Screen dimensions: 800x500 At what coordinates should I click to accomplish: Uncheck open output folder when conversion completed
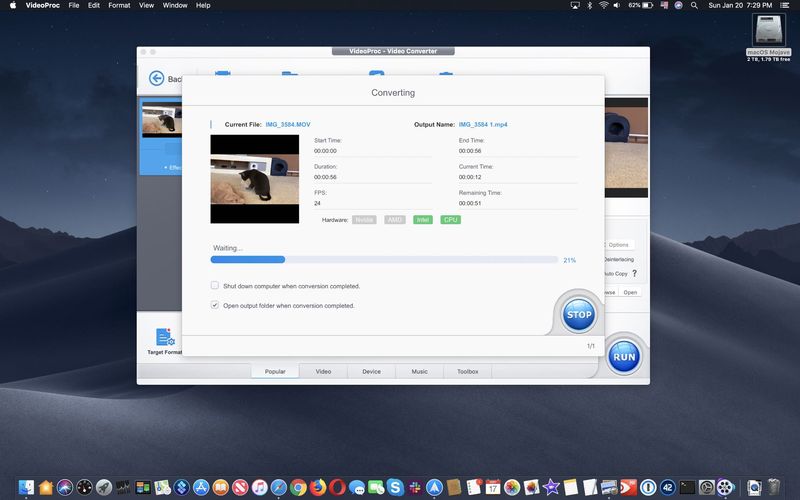click(215, 305)
